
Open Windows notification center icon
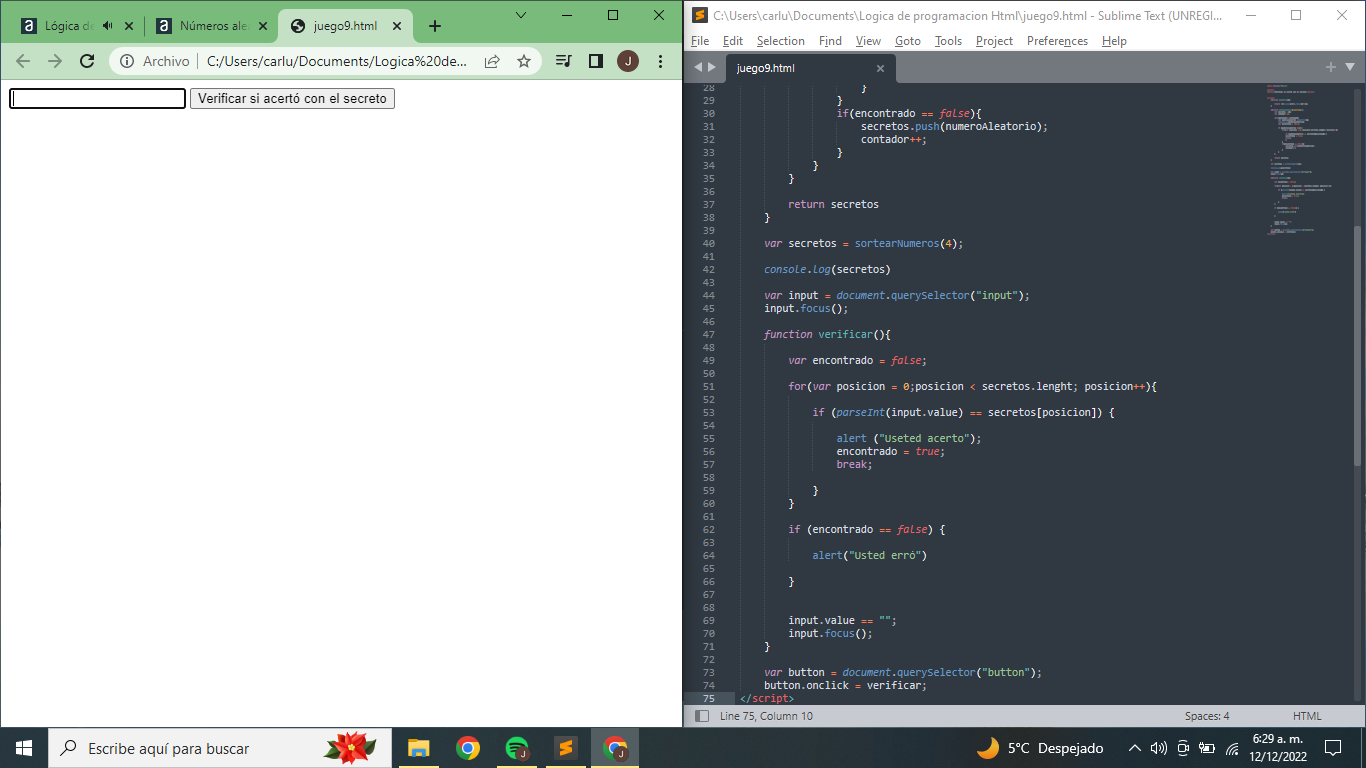[x=1333, y=748]
